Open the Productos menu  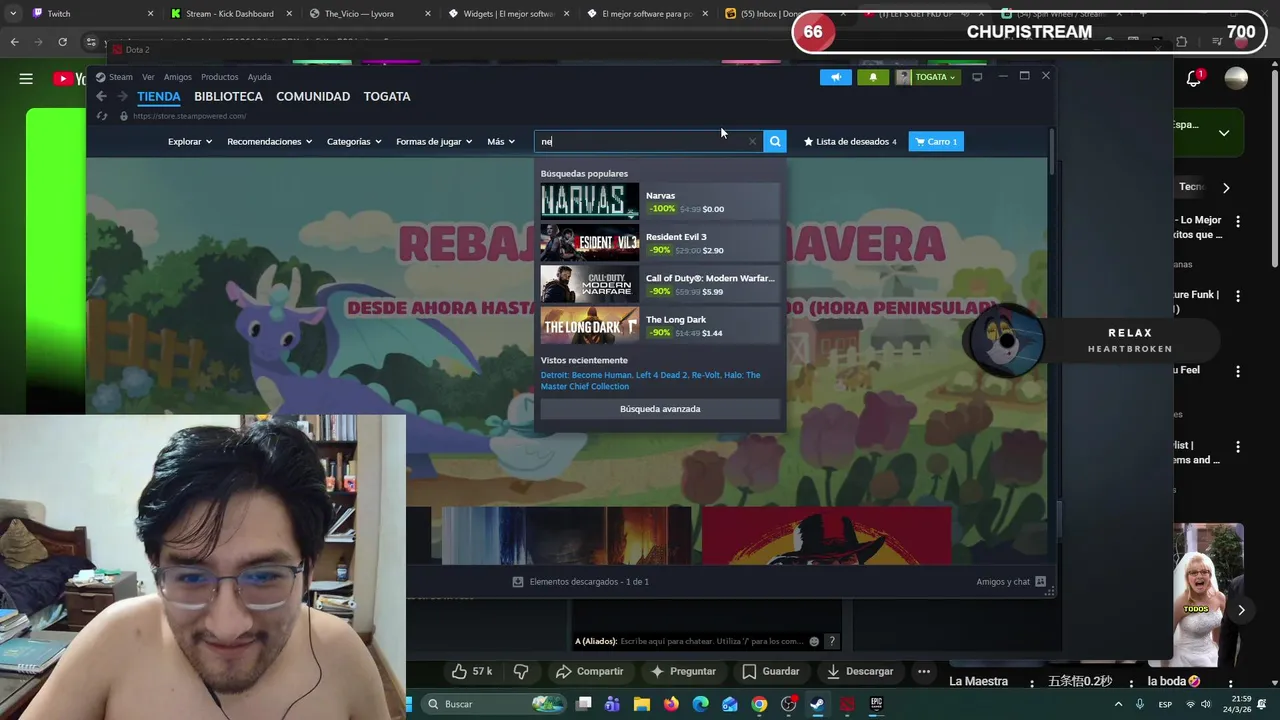pyautogui.click(x=219, y=77)
